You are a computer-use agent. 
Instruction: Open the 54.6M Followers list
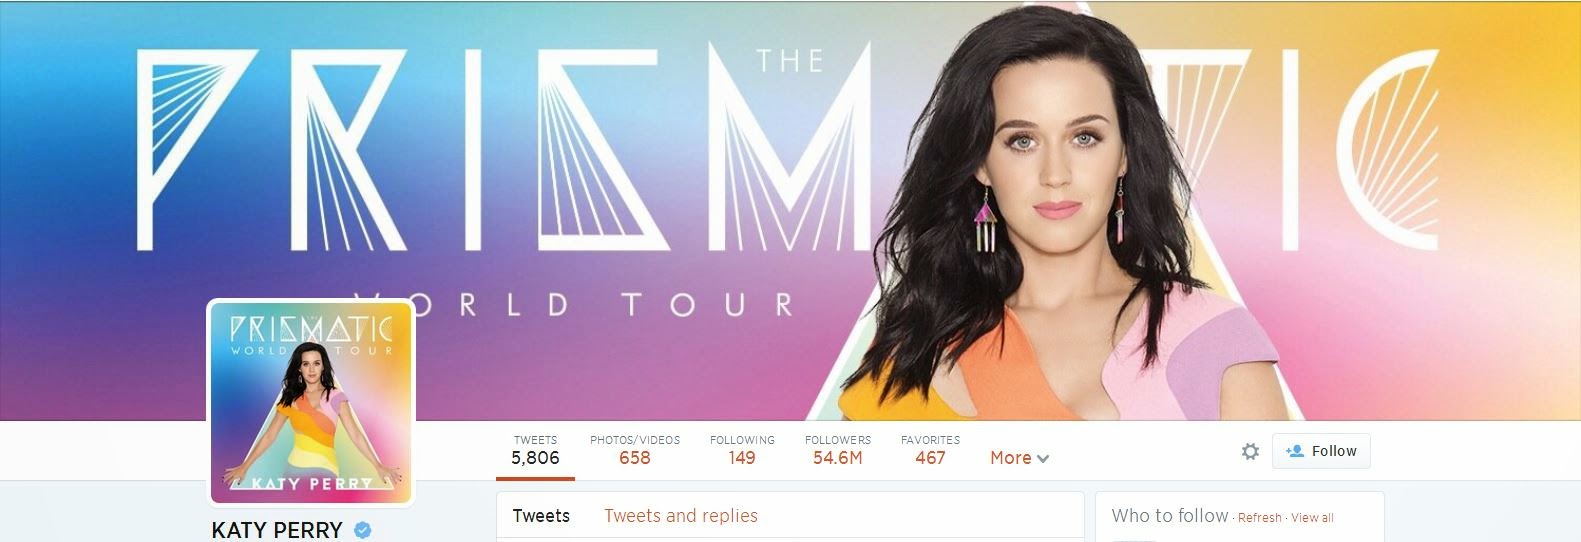(x=838, y=451)
